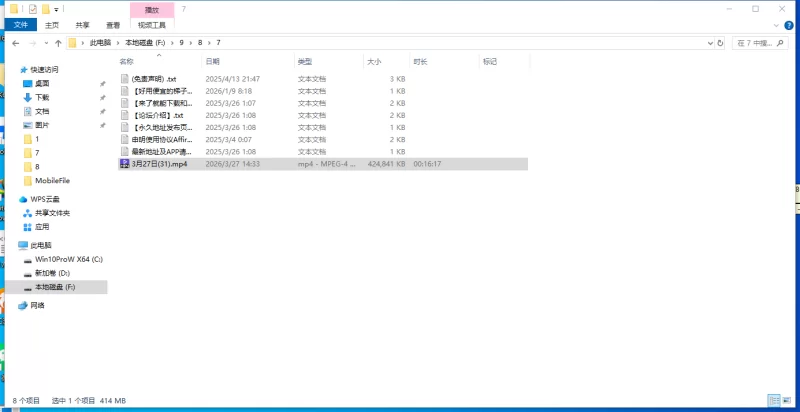This screenshot has height=412, width=800.
Task: Switch to details view via status bar icon
Action: click(x=774, y=401)
